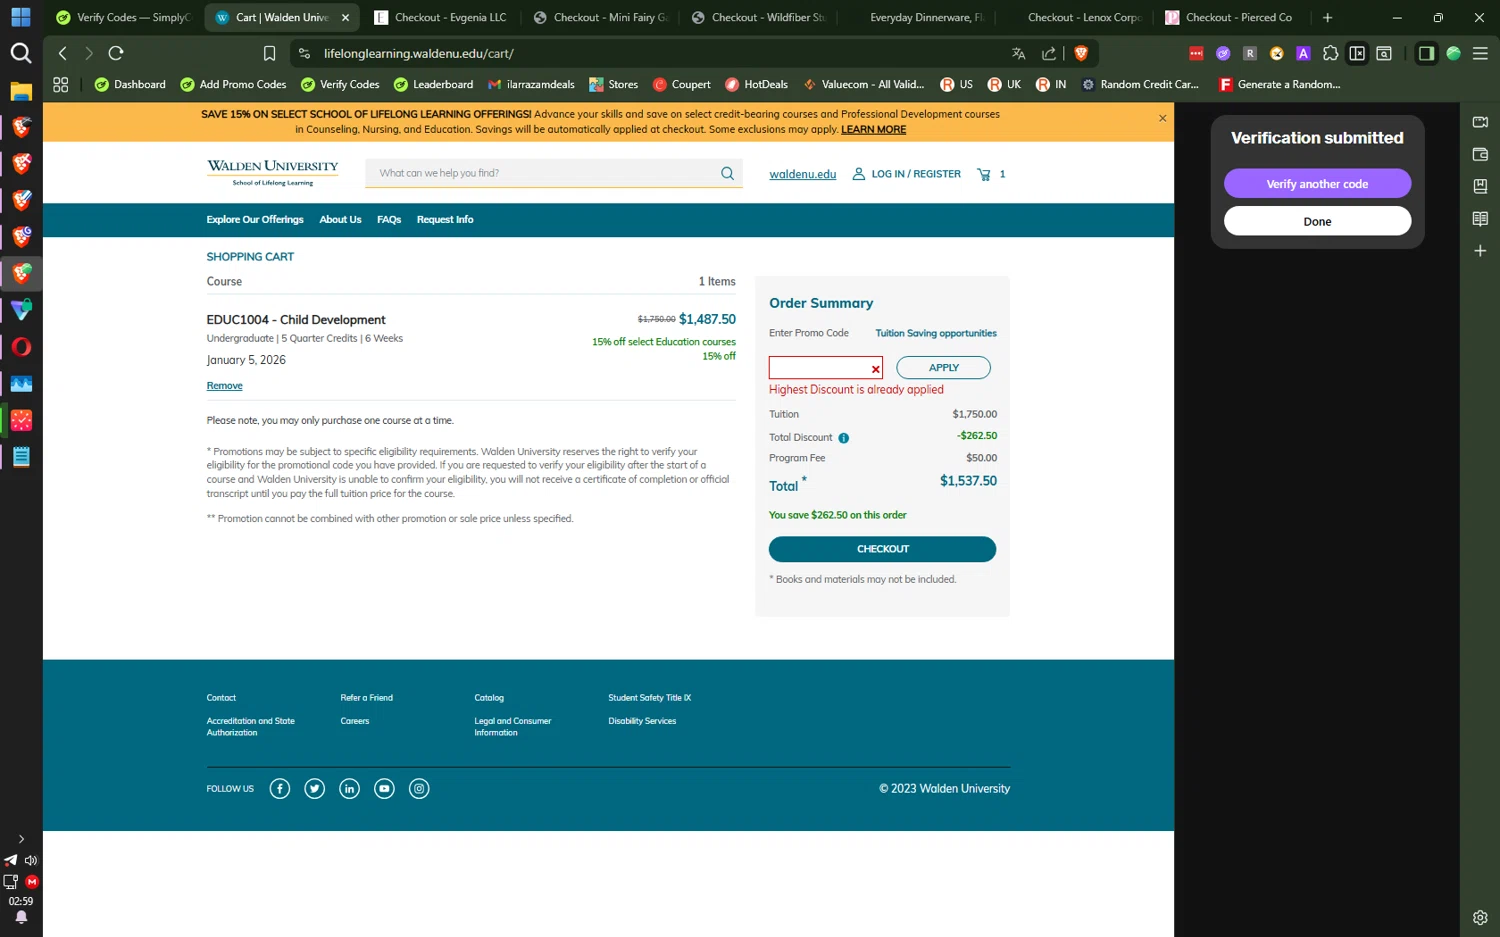The image size is (1500, 937).
Task: Switch to Verify Codes SimplyCodes tab
Action: (122, 17)
